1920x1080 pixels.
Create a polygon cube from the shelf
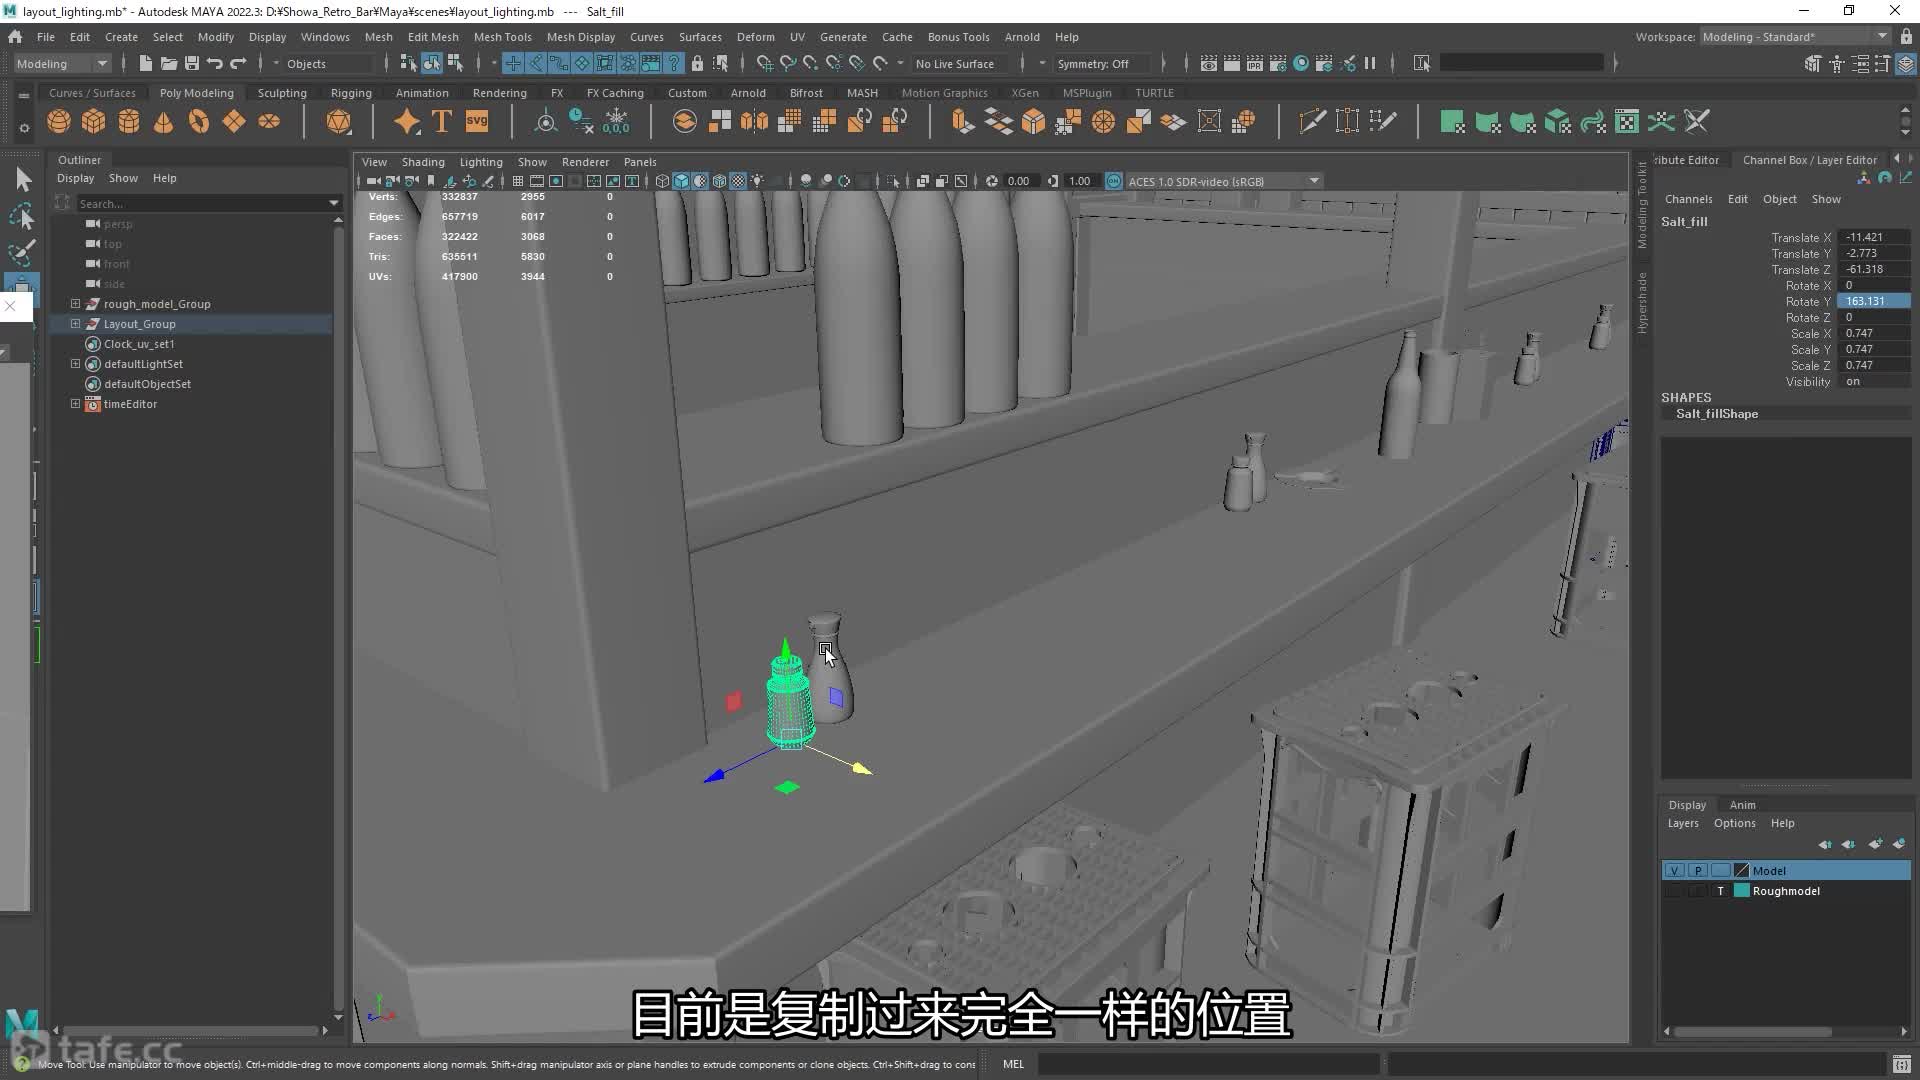pyautogui.click(x=94, y=122)
